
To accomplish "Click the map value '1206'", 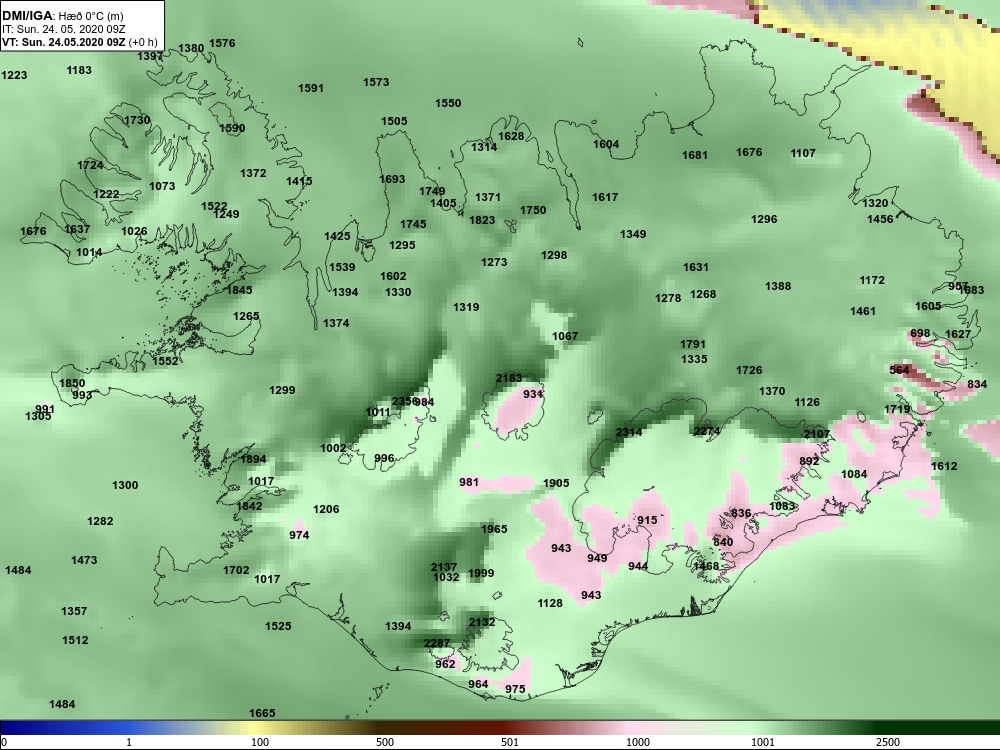I will (x=326, y=510).
